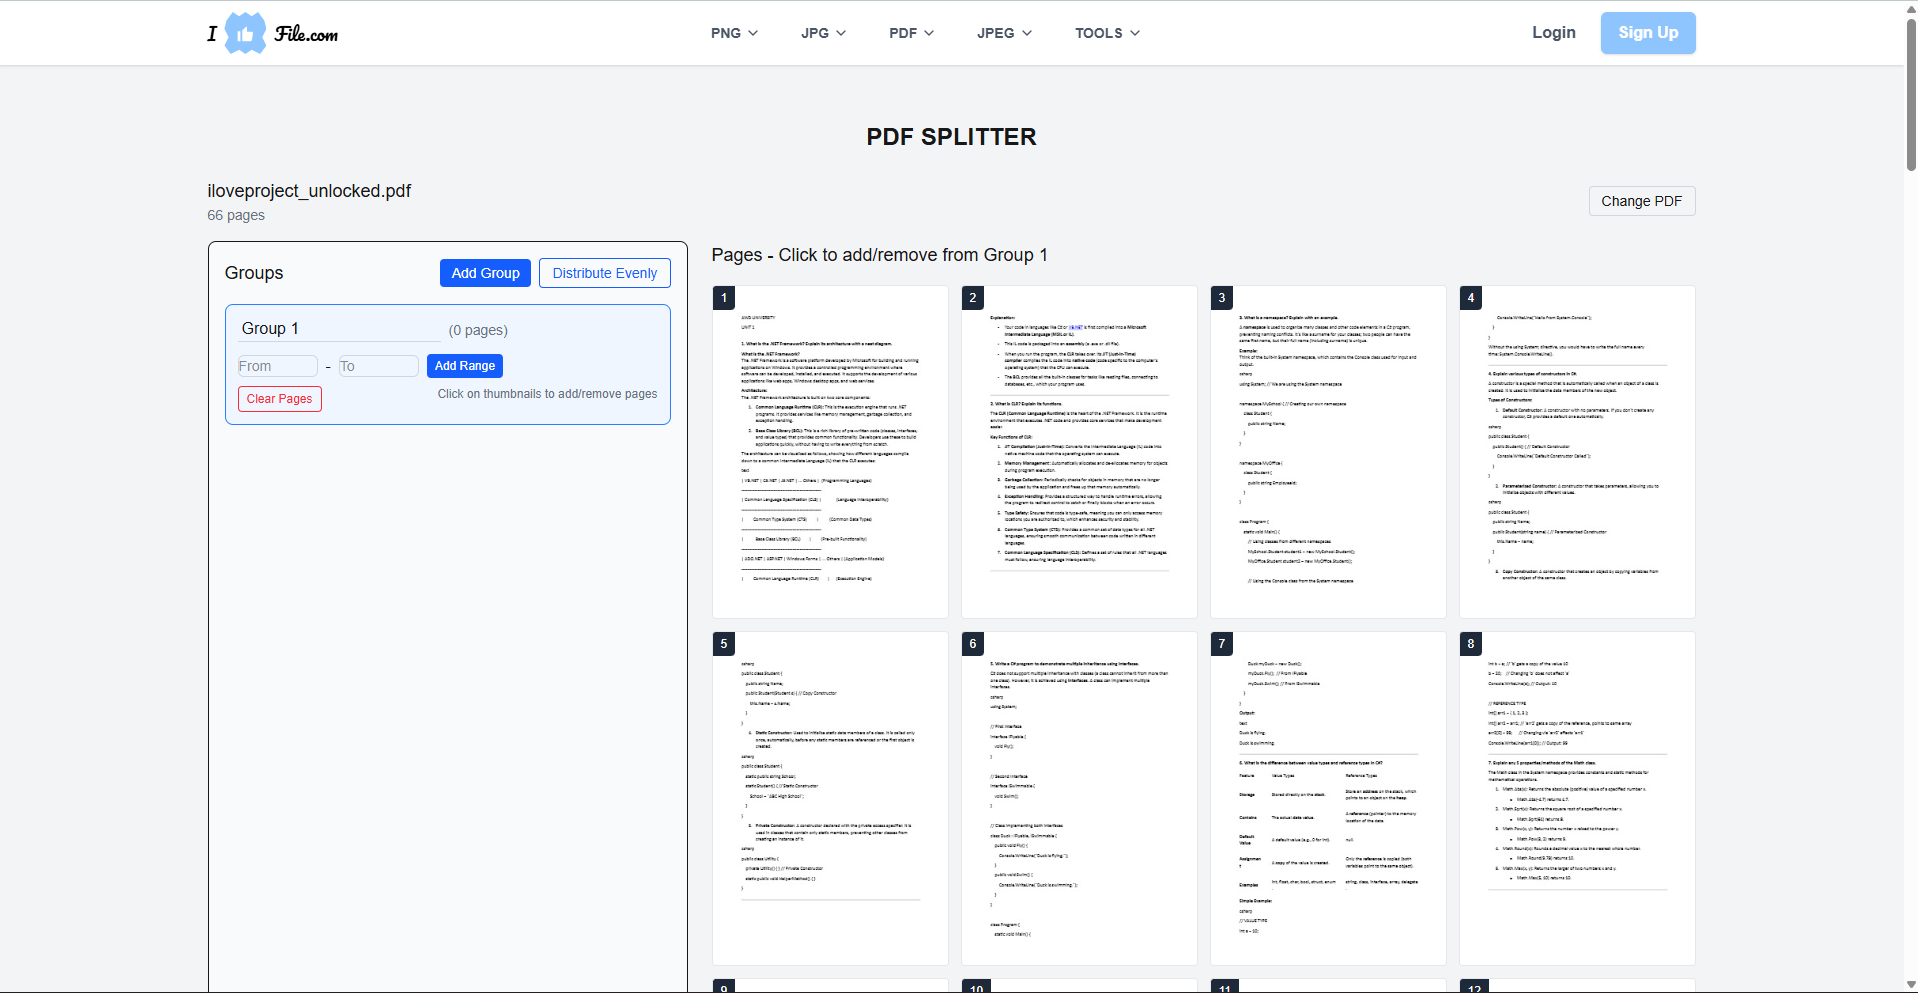Add page 1 thumbnail to Group 1
1918x993 pixels.
click(829, 451)
